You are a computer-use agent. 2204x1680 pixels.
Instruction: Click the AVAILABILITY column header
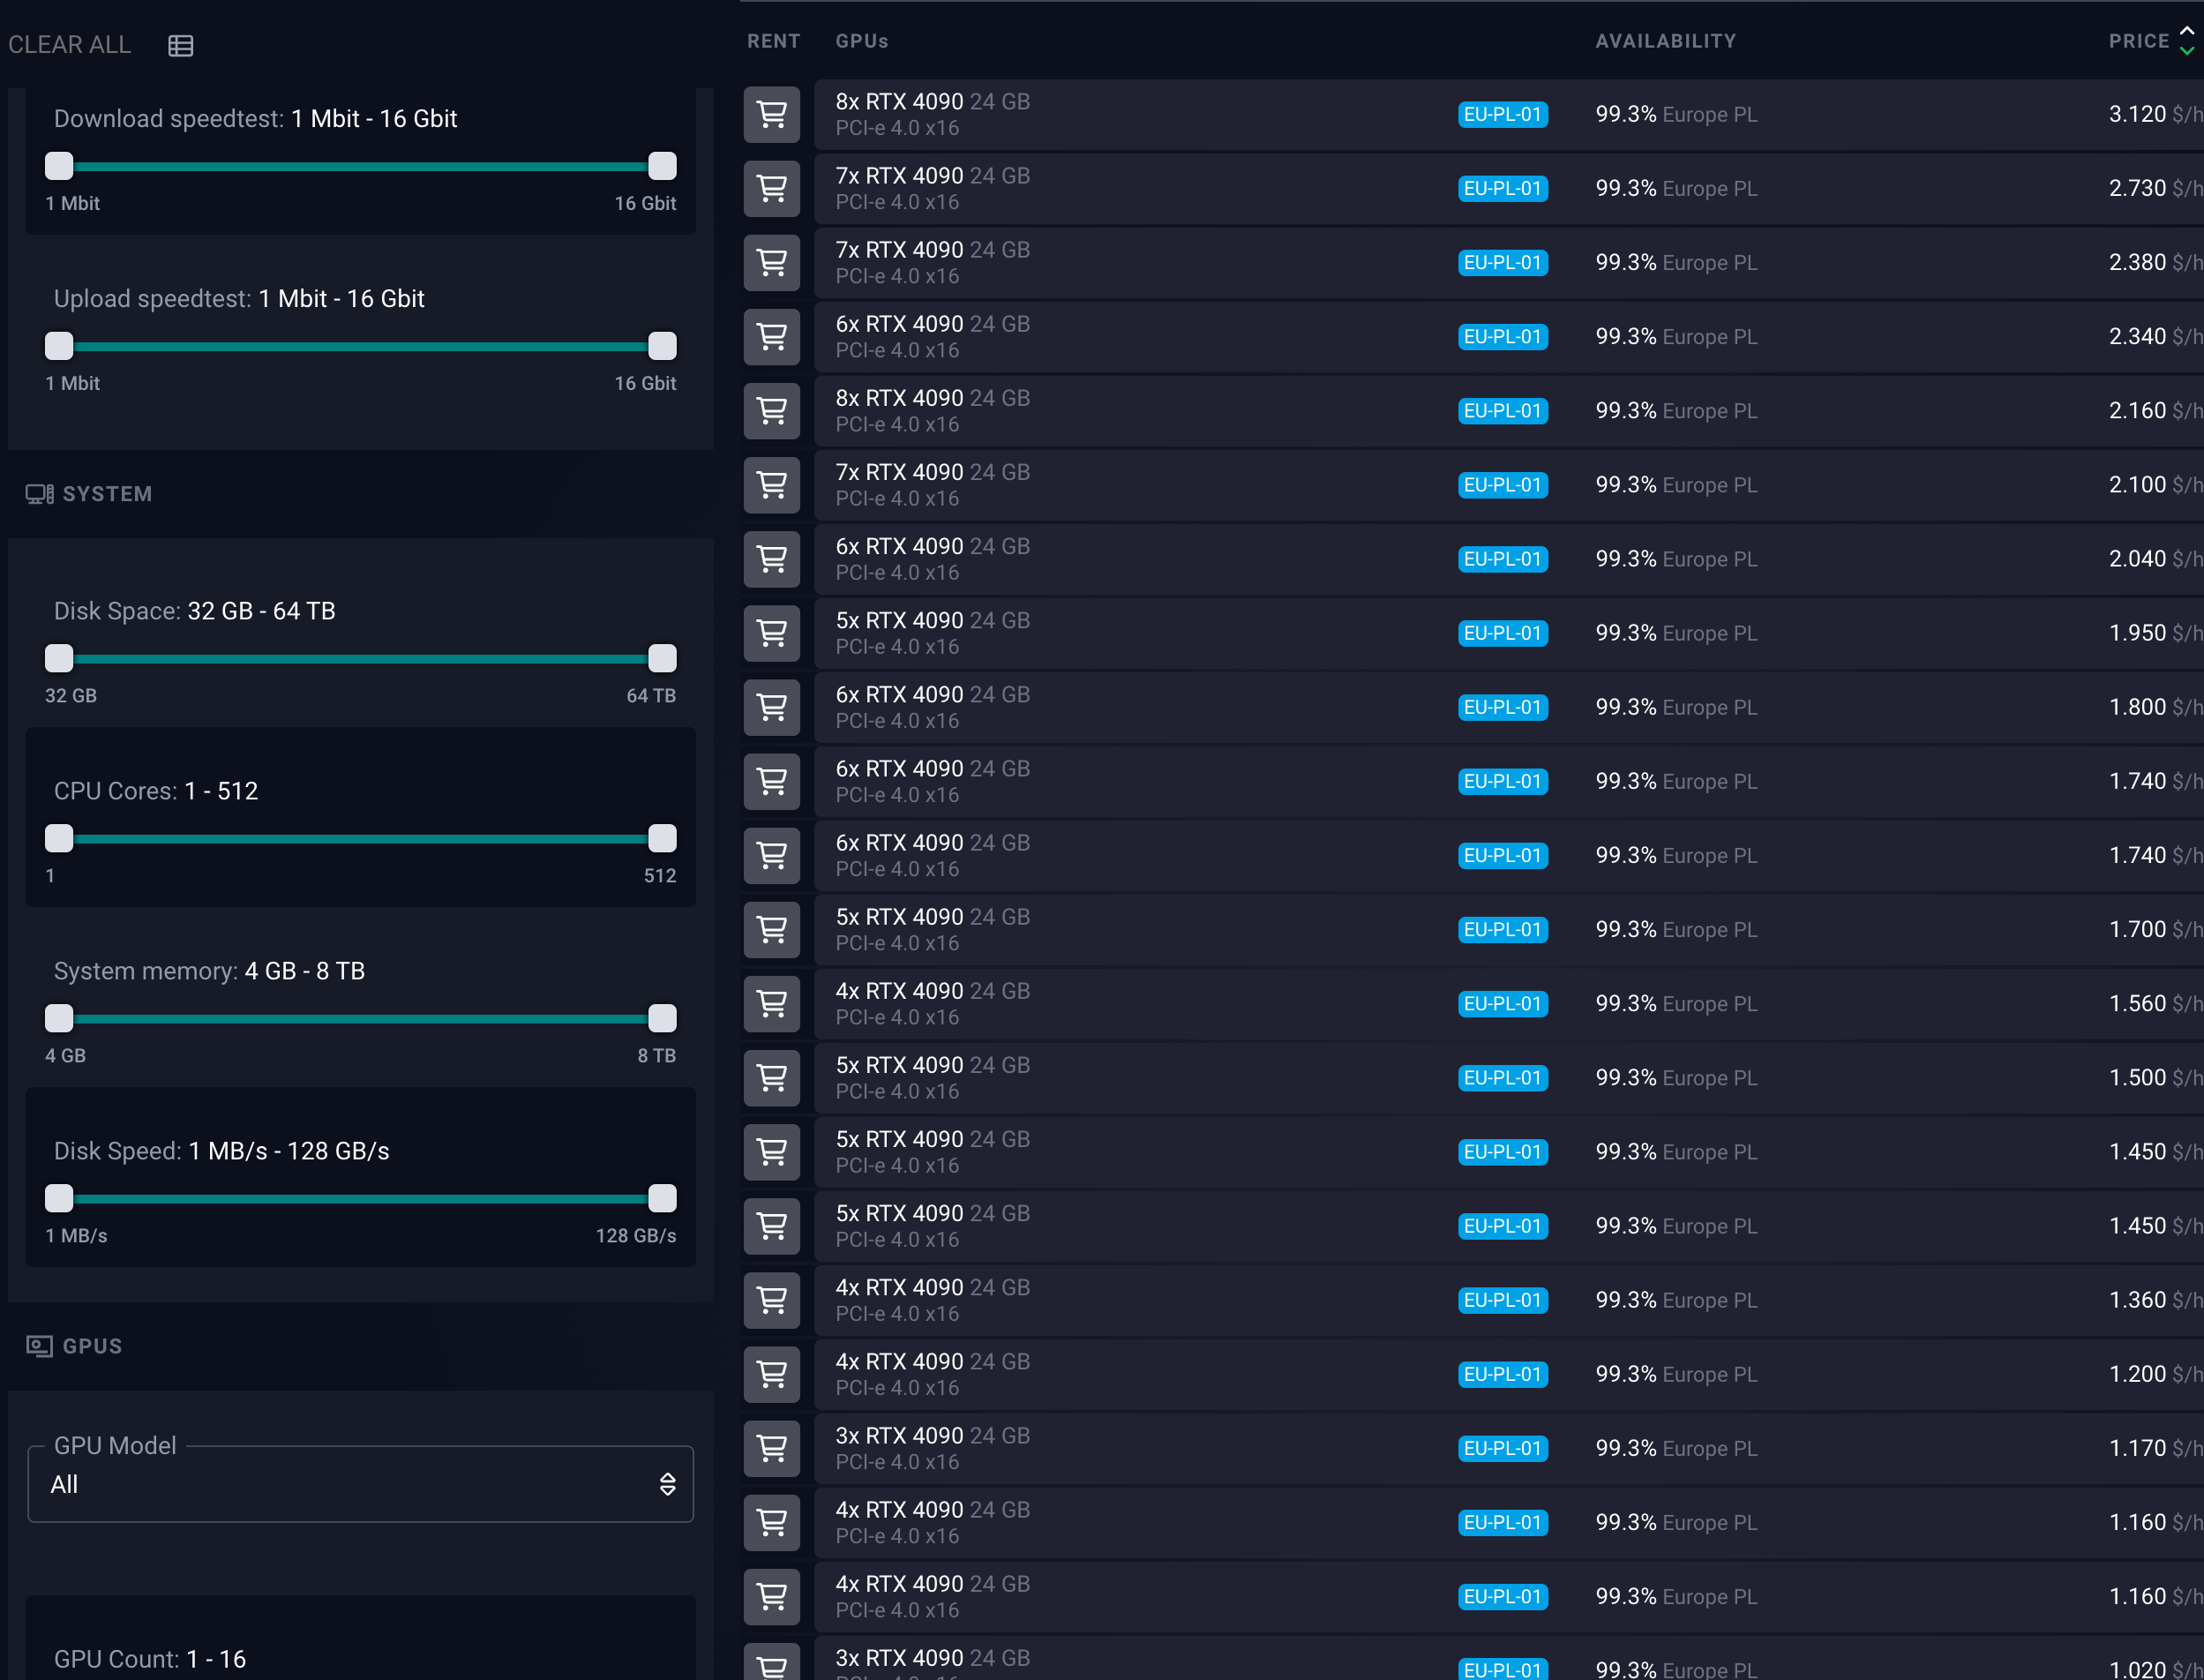(1665, 41)
